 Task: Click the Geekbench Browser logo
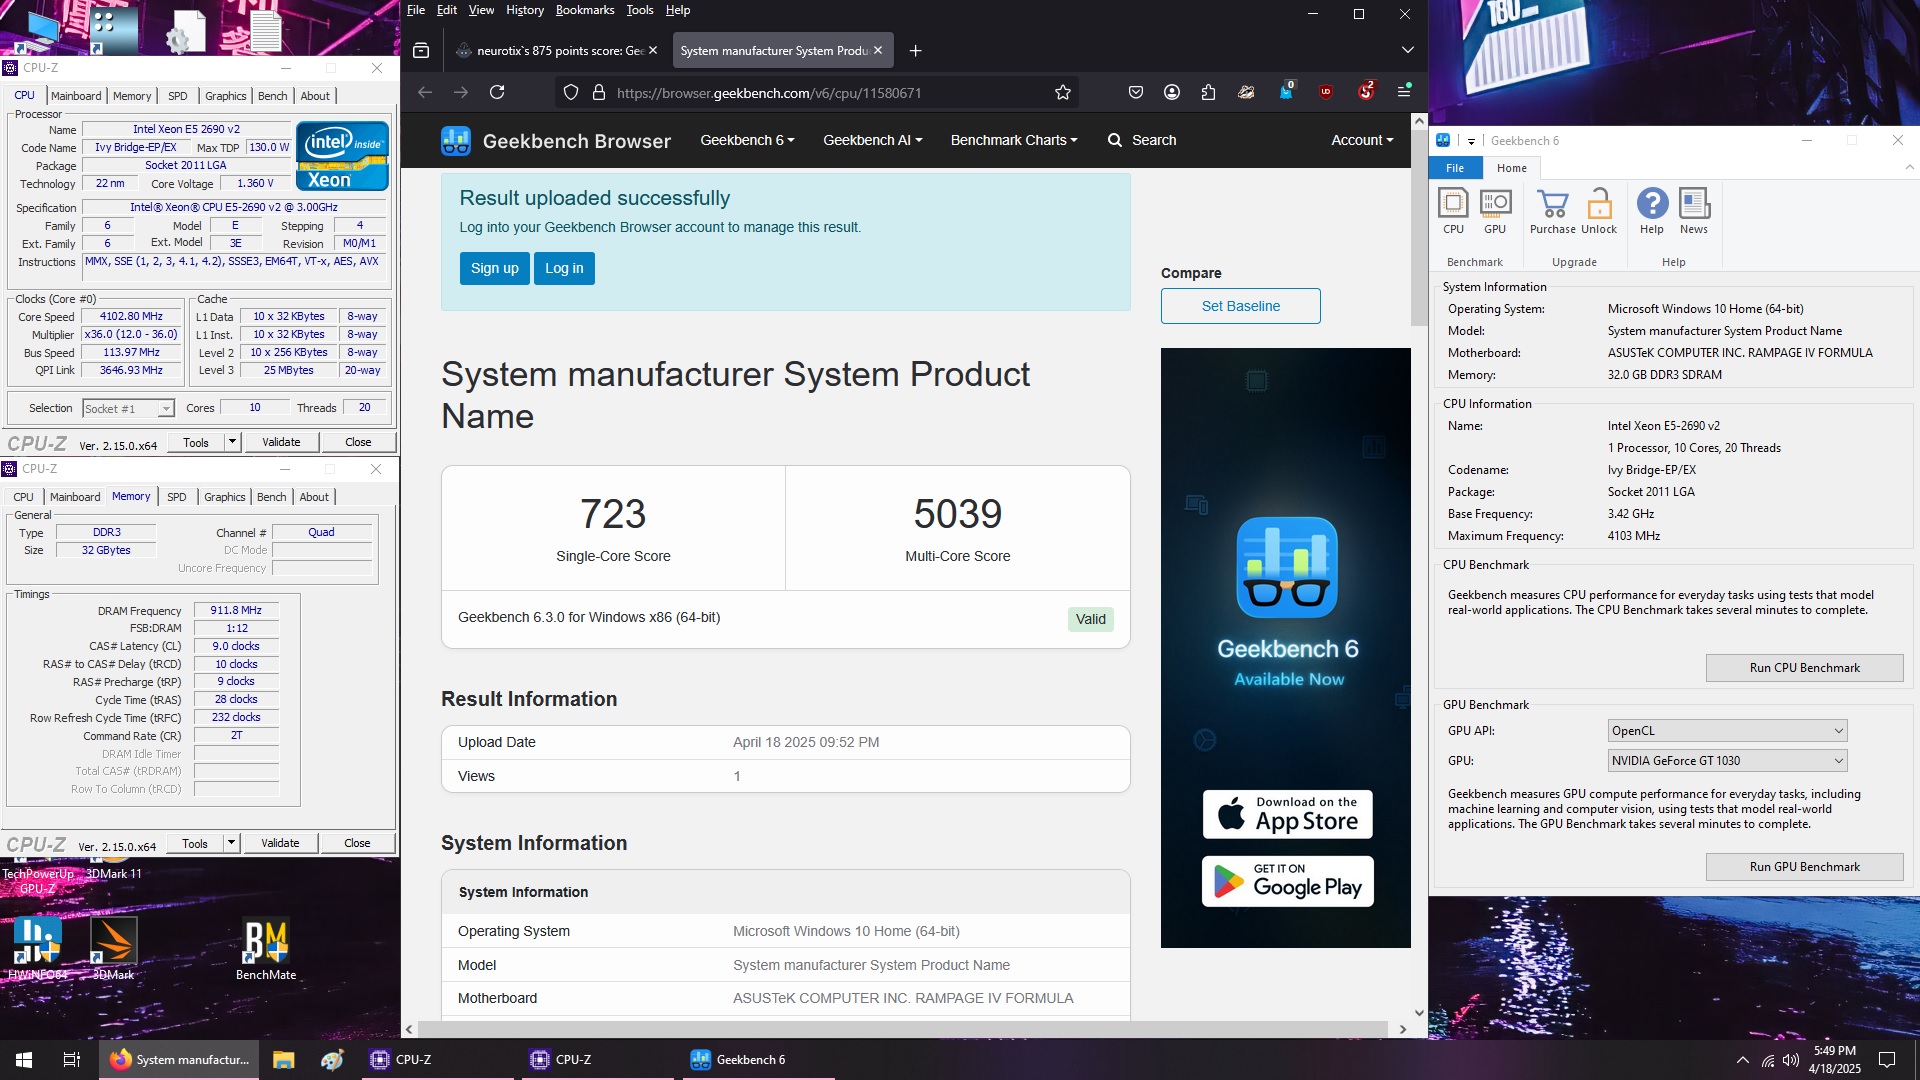556,141
